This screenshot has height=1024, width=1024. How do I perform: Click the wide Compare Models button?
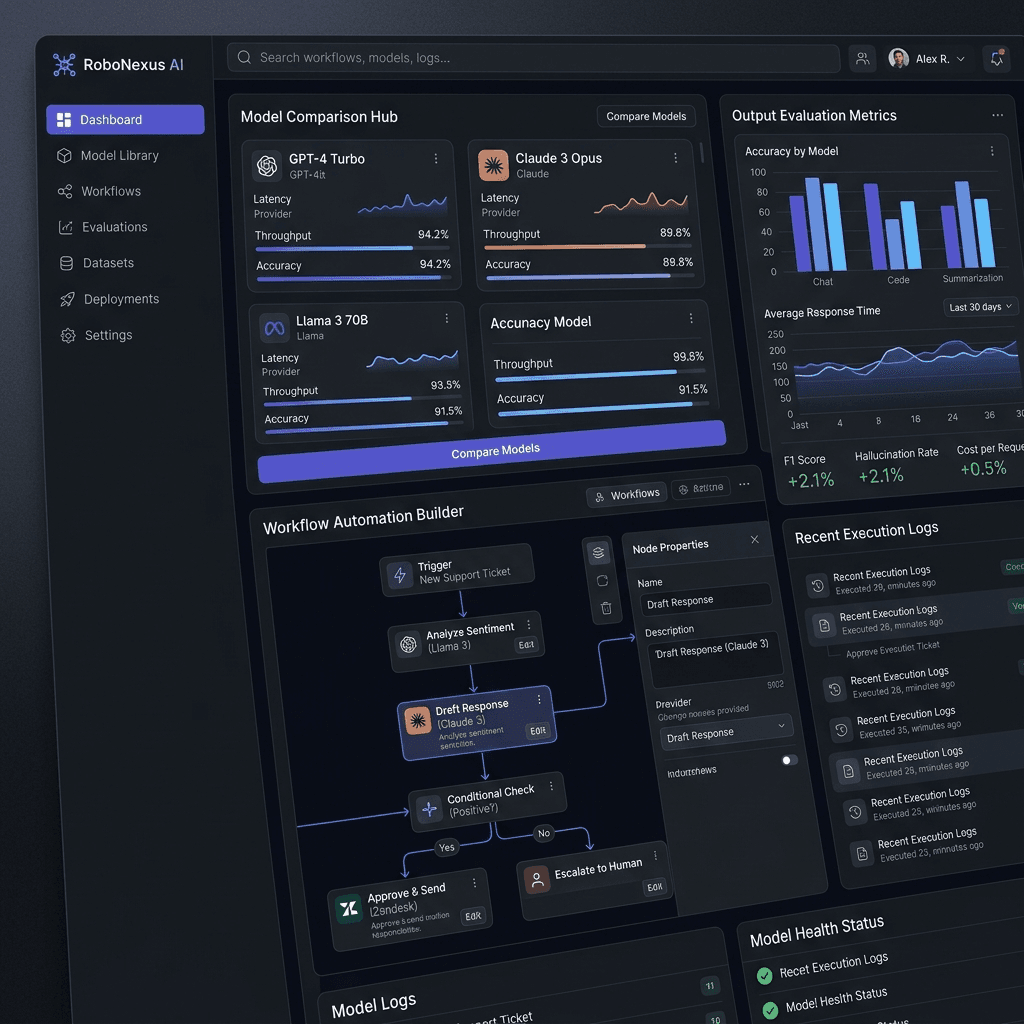click(x=492, y=451)
